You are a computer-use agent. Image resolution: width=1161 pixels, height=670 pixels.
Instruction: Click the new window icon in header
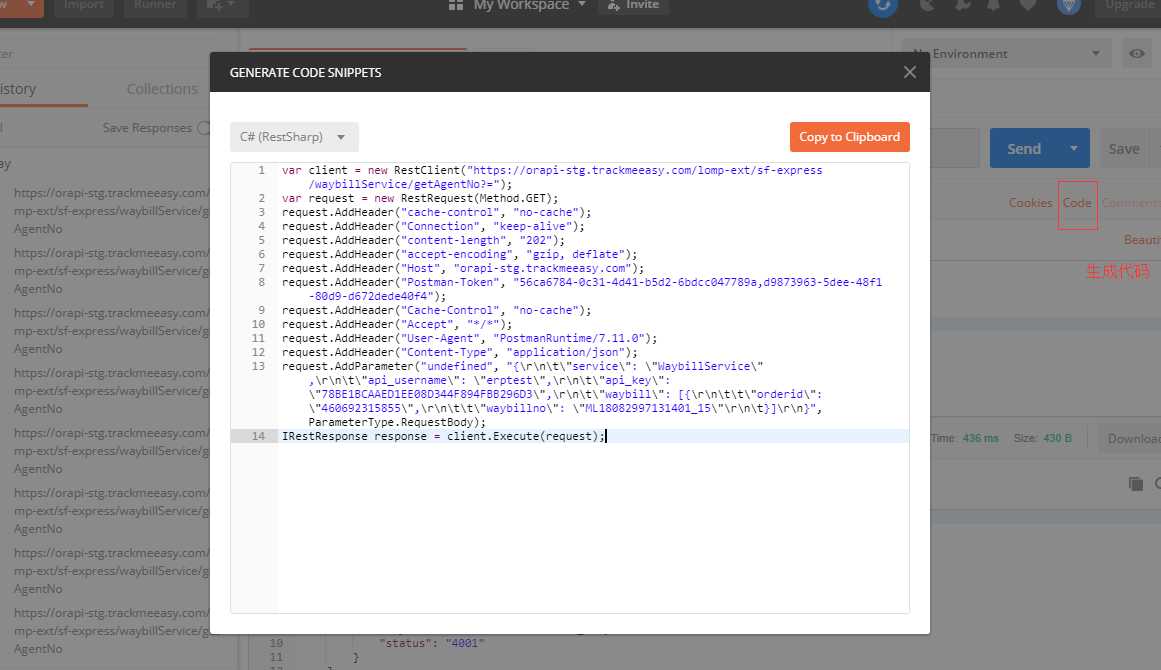221,5
